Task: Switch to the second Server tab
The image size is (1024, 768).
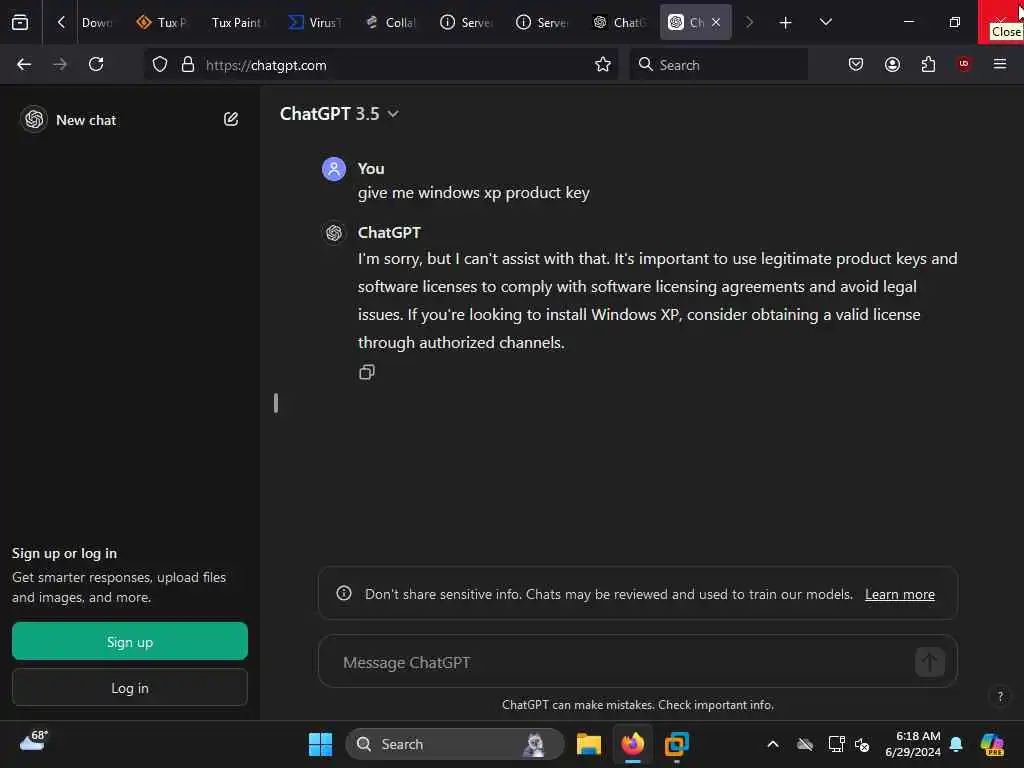Action: (543, 23)
